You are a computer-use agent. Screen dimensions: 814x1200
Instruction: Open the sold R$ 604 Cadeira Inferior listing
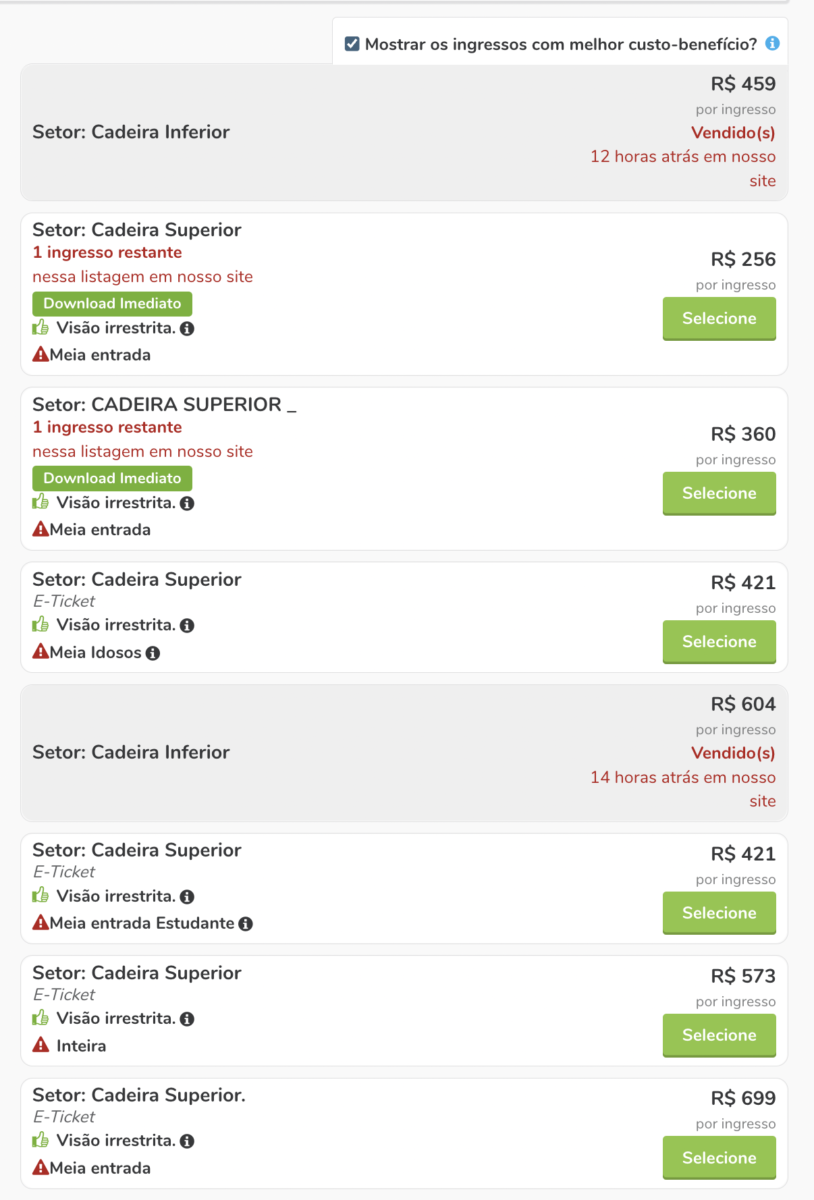coord(404,752)
